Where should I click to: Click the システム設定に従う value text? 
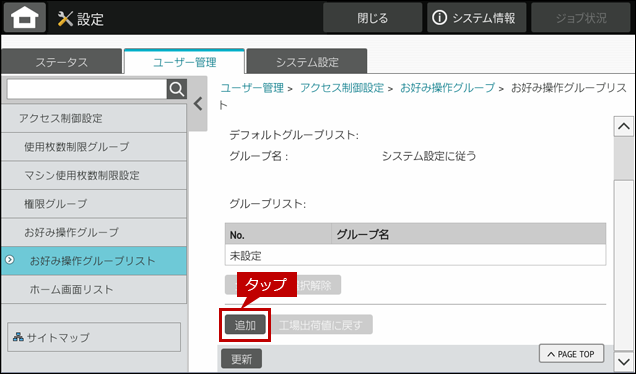429,156
